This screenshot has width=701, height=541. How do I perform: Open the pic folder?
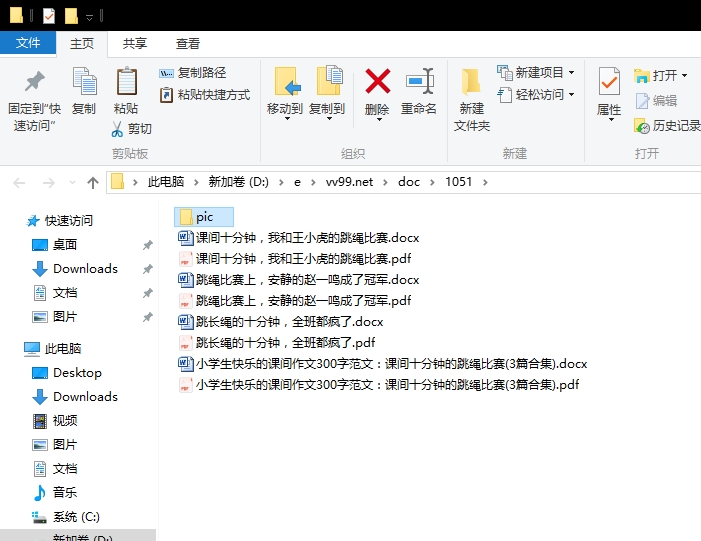click(x=204, y=217)
